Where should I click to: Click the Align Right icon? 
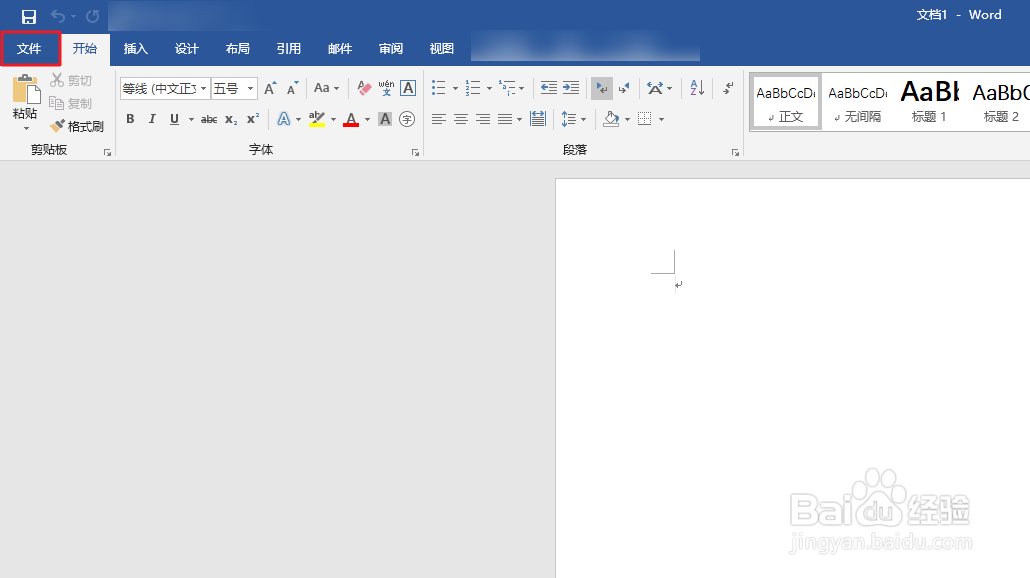(x=483, y=119)
